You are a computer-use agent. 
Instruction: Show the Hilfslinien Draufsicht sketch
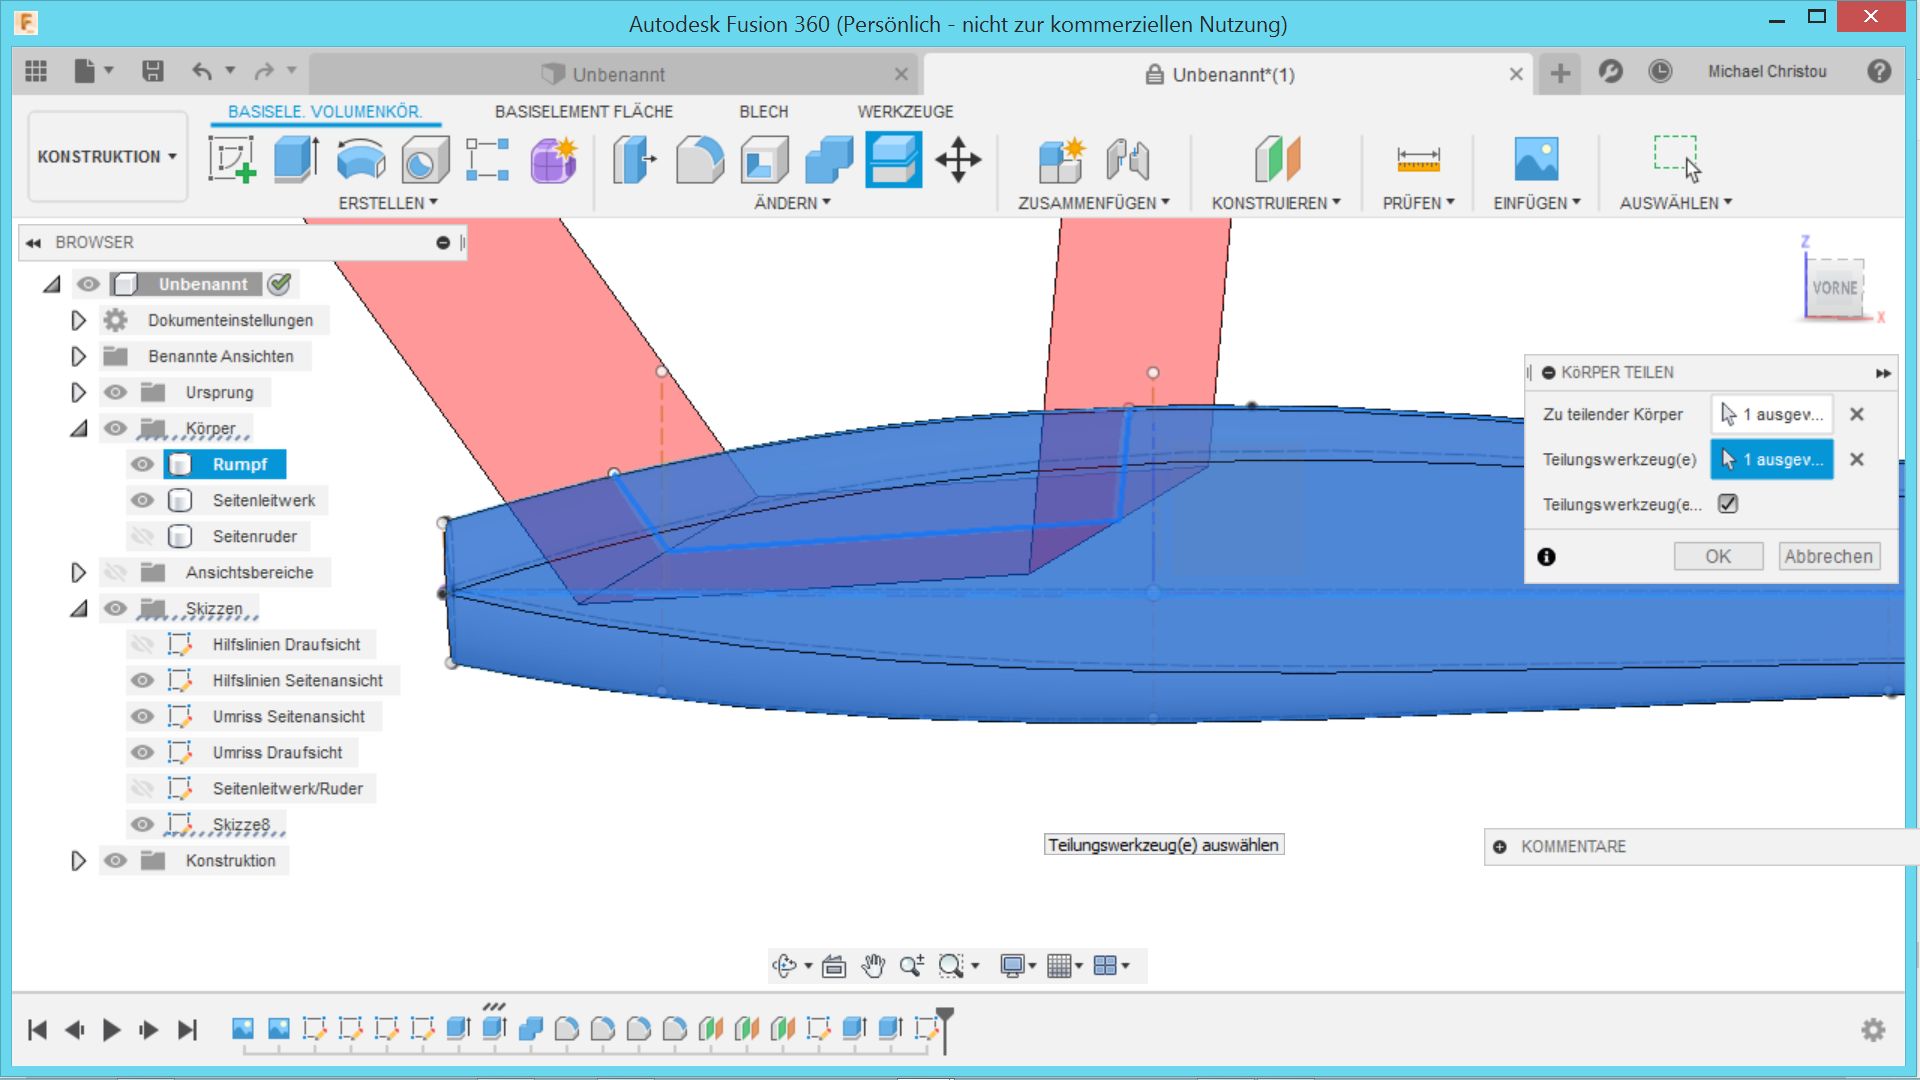(143, 644)
